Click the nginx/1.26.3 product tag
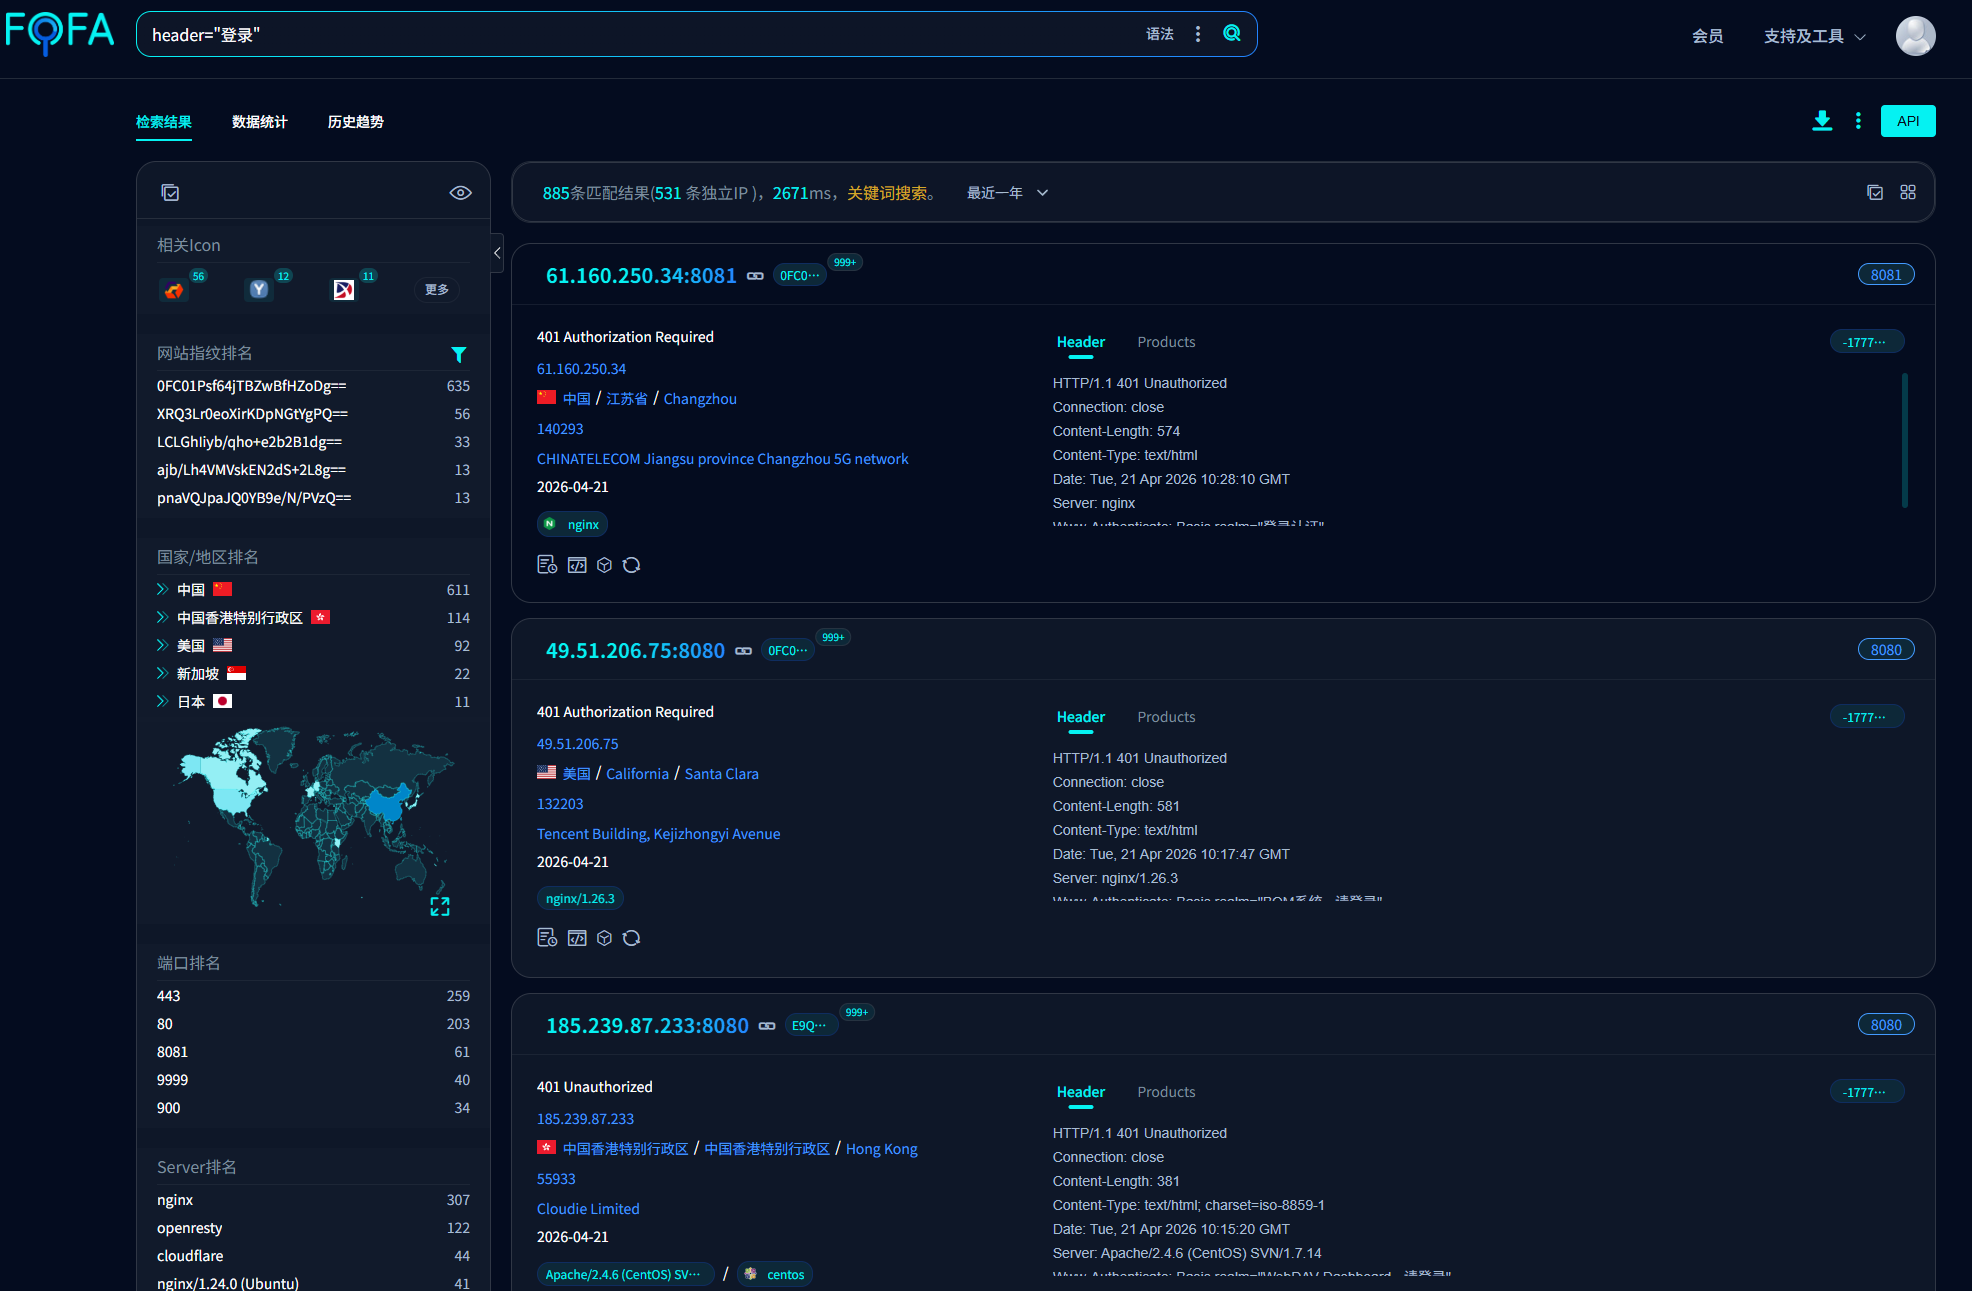Screen dimensions: 1972x1291 (580, 898)
